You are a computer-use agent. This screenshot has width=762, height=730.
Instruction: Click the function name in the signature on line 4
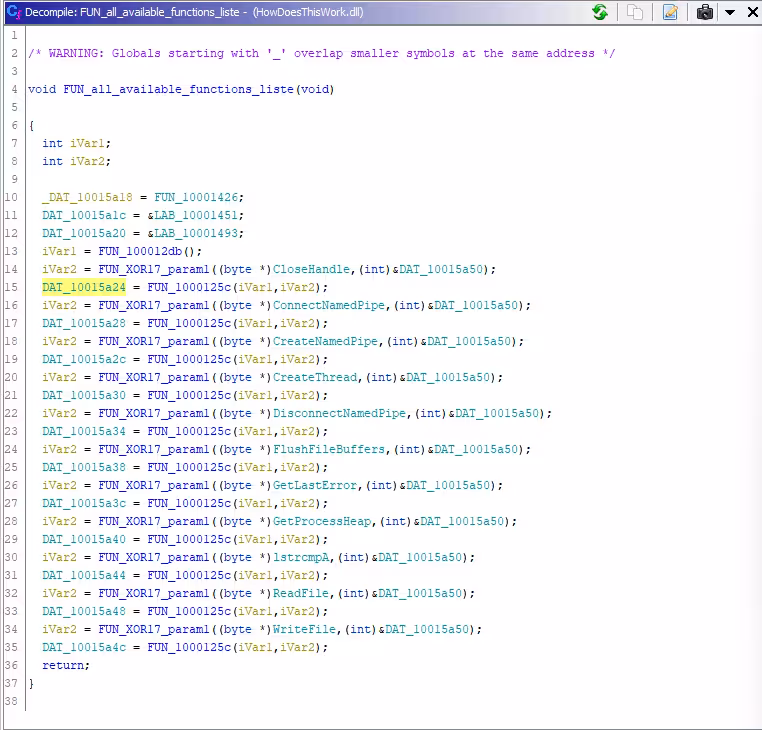point(179,89)
